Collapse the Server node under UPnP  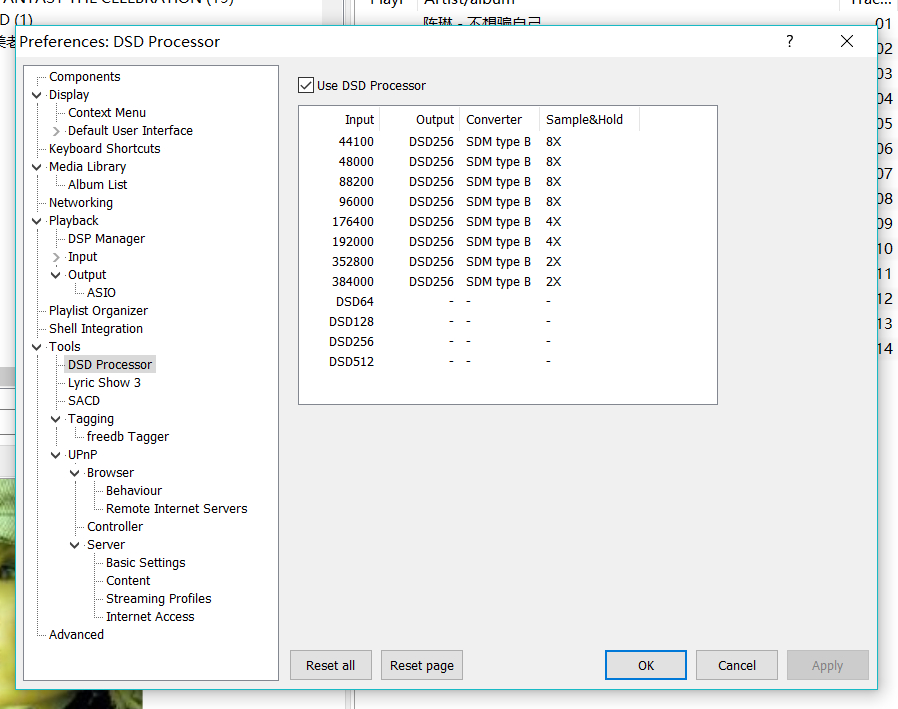click(x=74, y=545)
